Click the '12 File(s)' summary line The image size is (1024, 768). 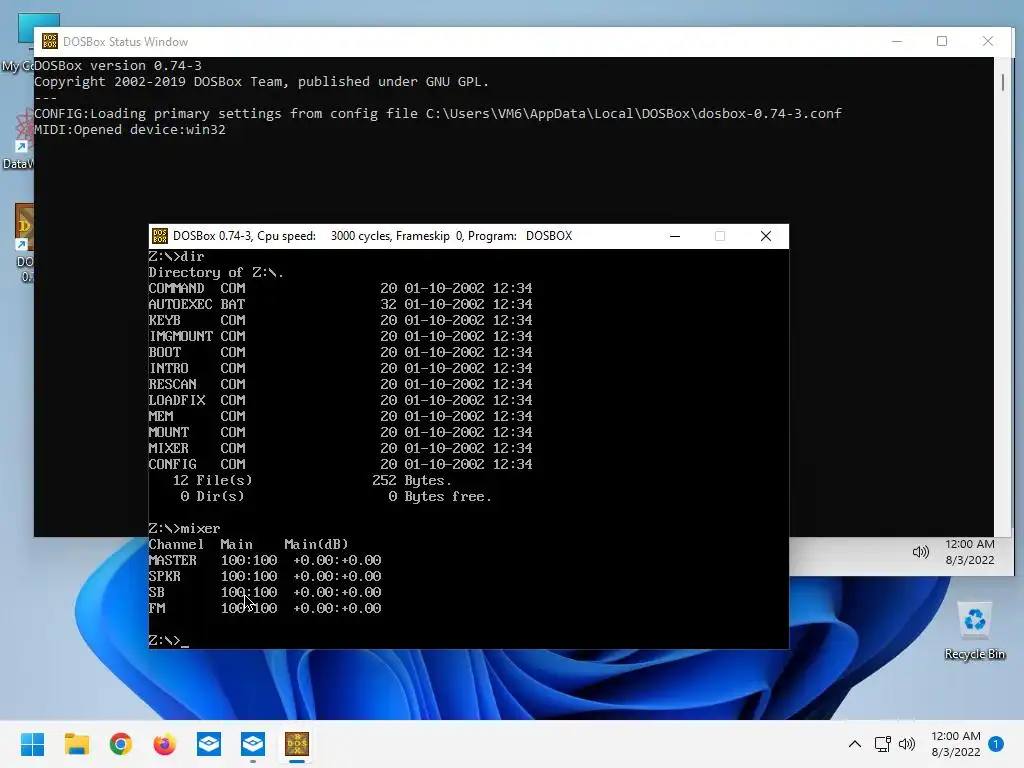point(312,480)
